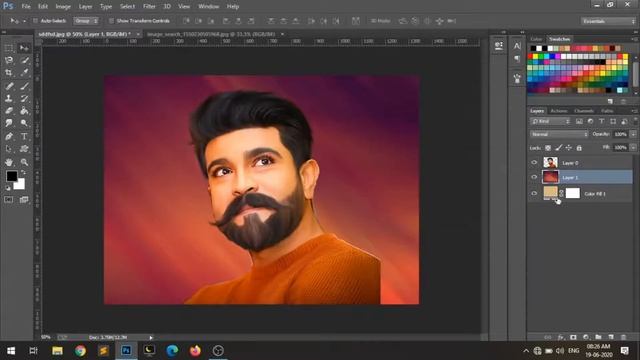Select the Custom Shape tool
Screen dimensions: 640x360
click(x=24, y=149)
